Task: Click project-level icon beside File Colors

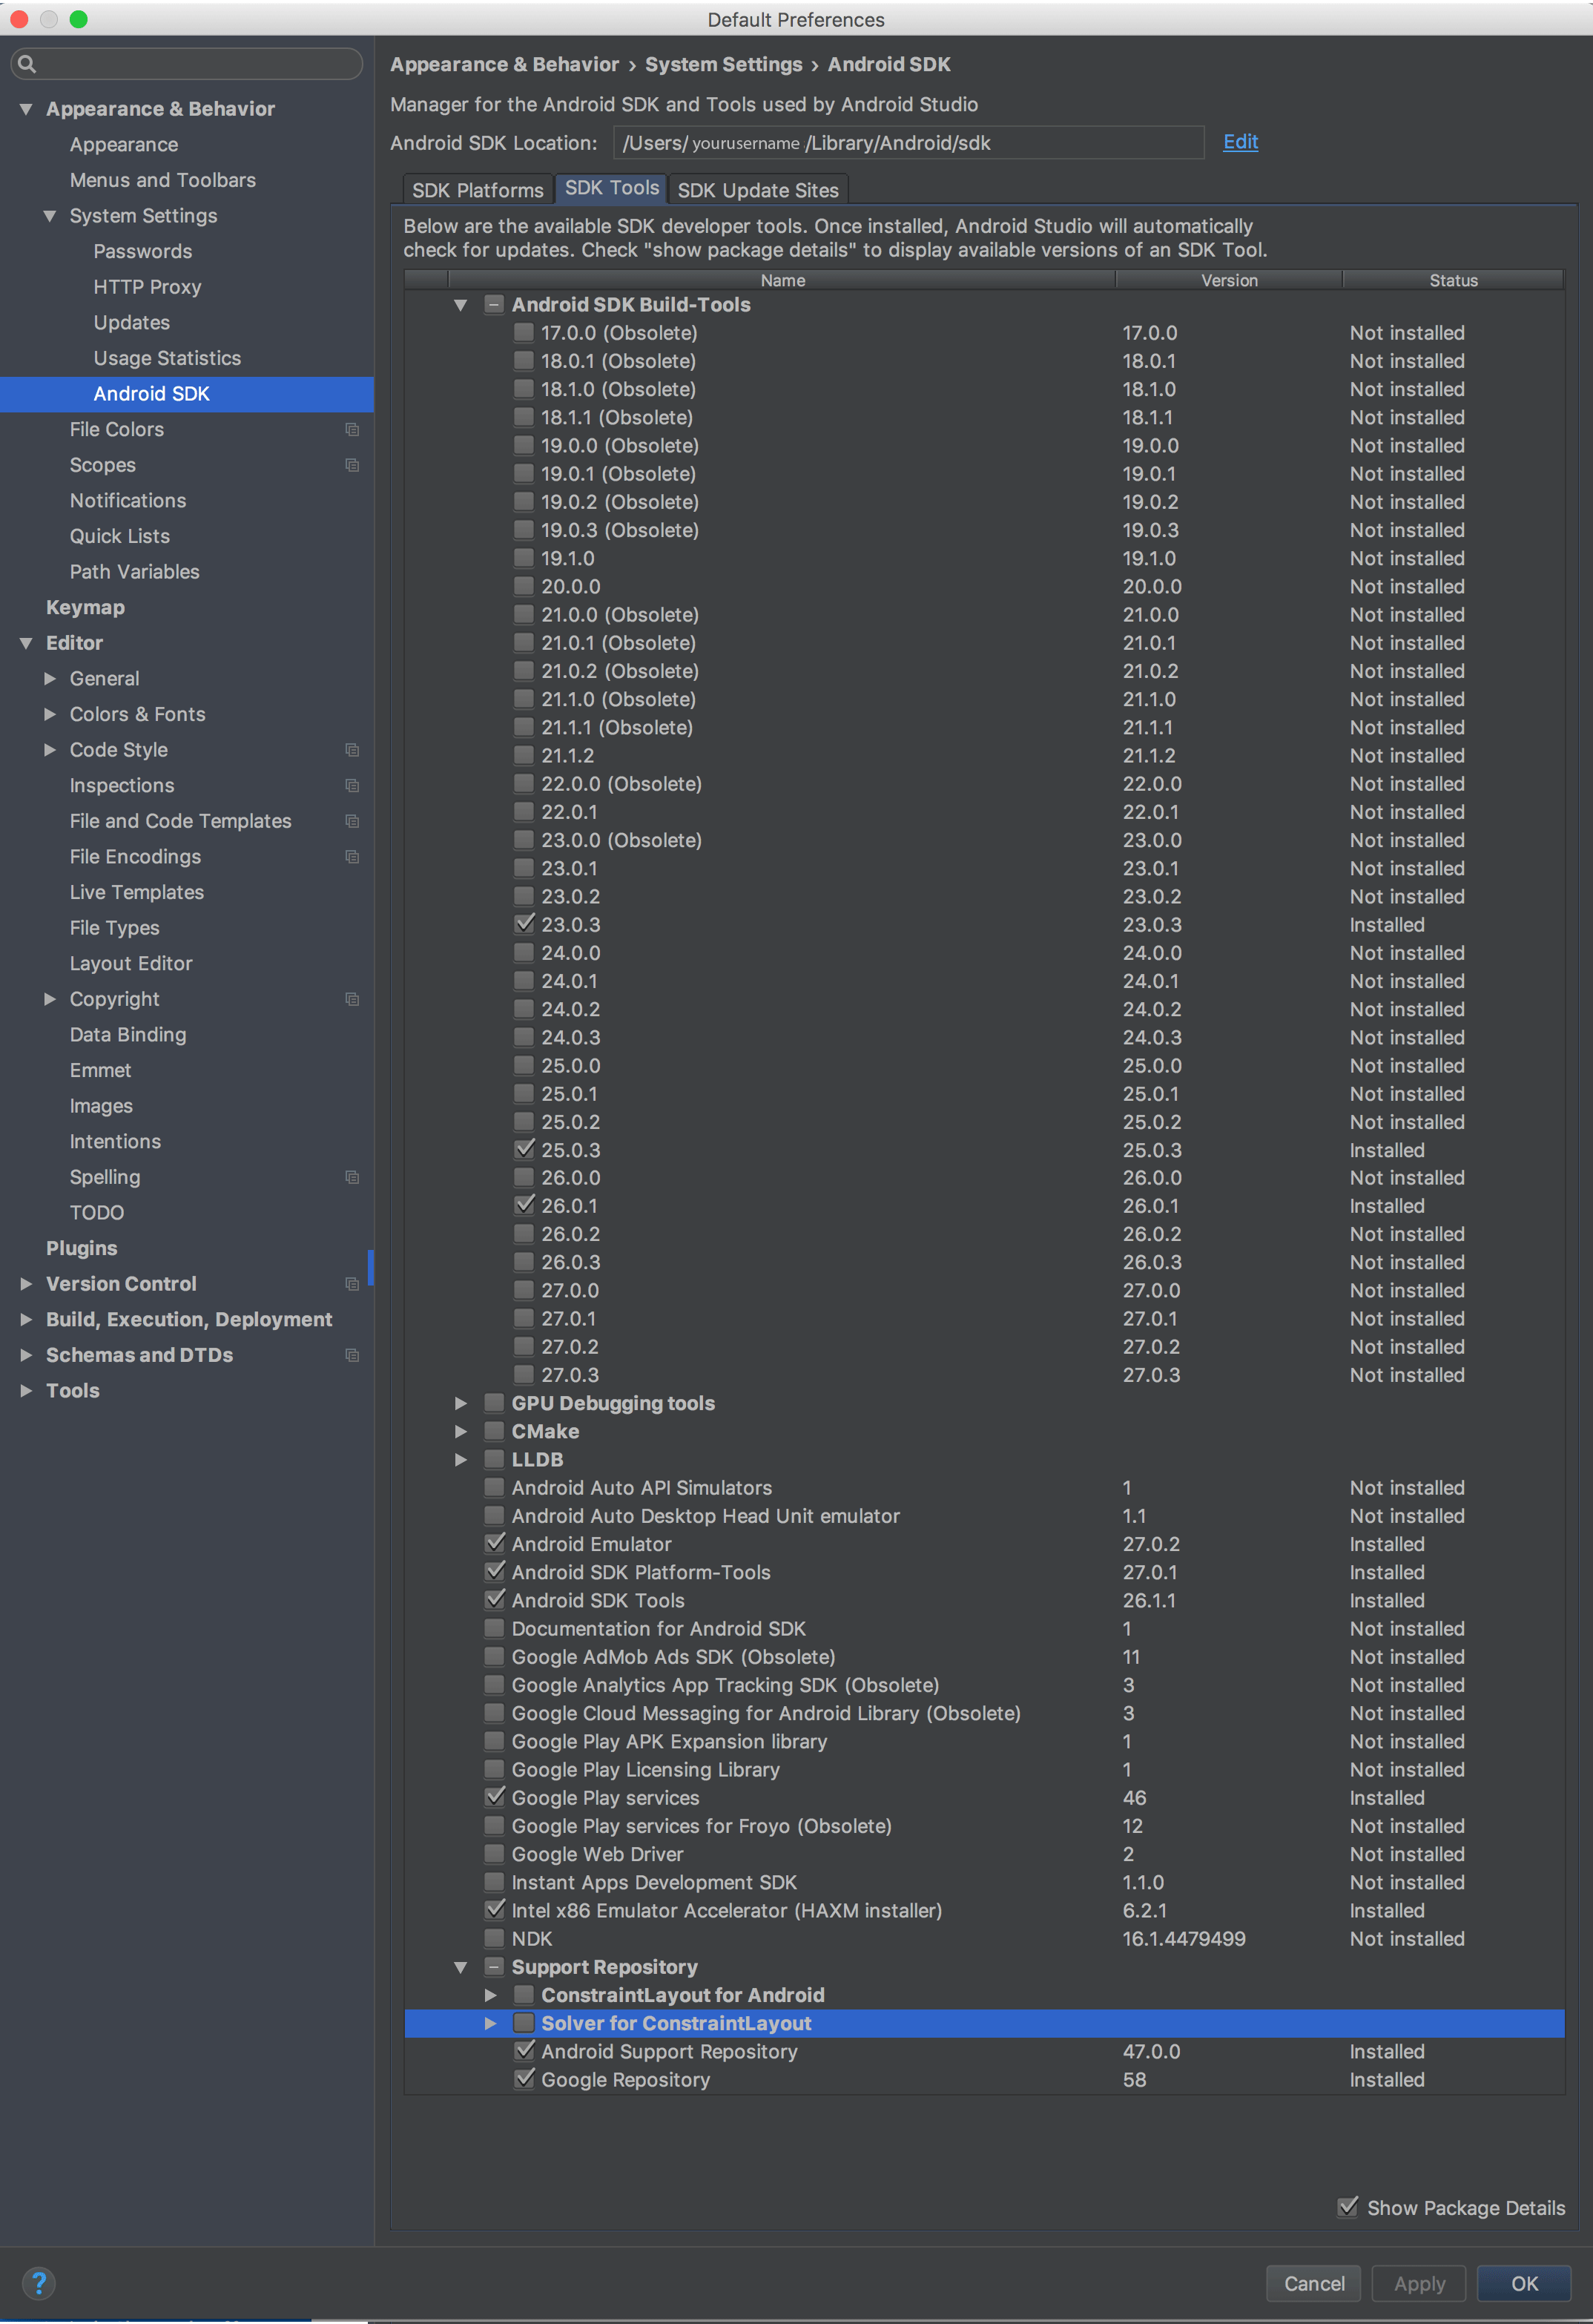Action: point(352,429)
